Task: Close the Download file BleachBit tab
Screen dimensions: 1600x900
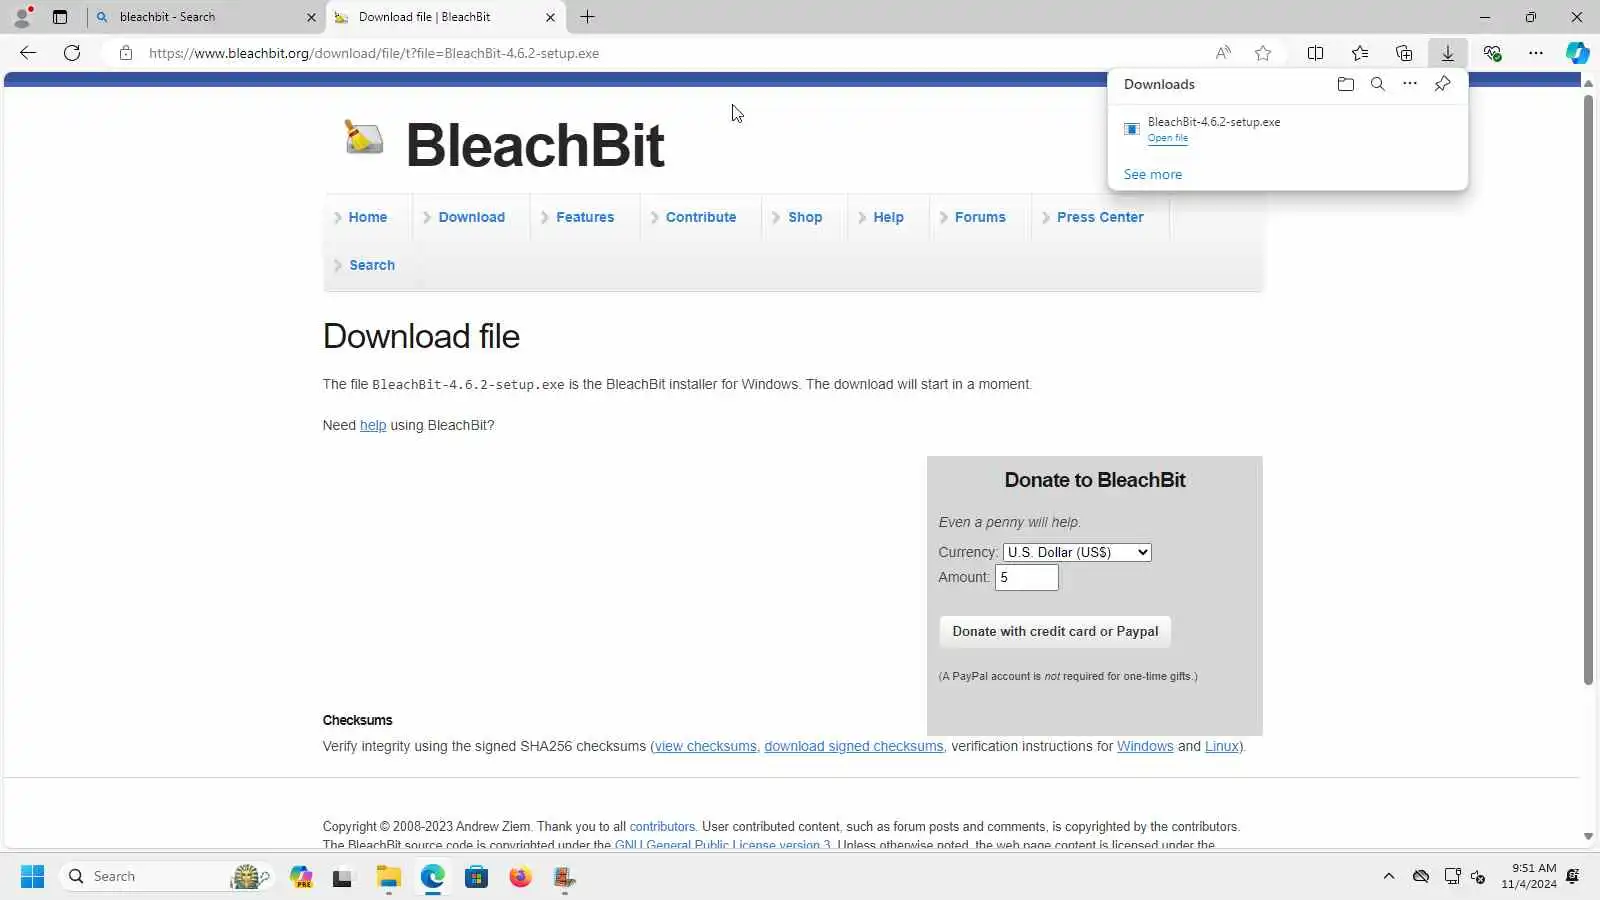Action: pyautogui.click(x=550, y=17)
